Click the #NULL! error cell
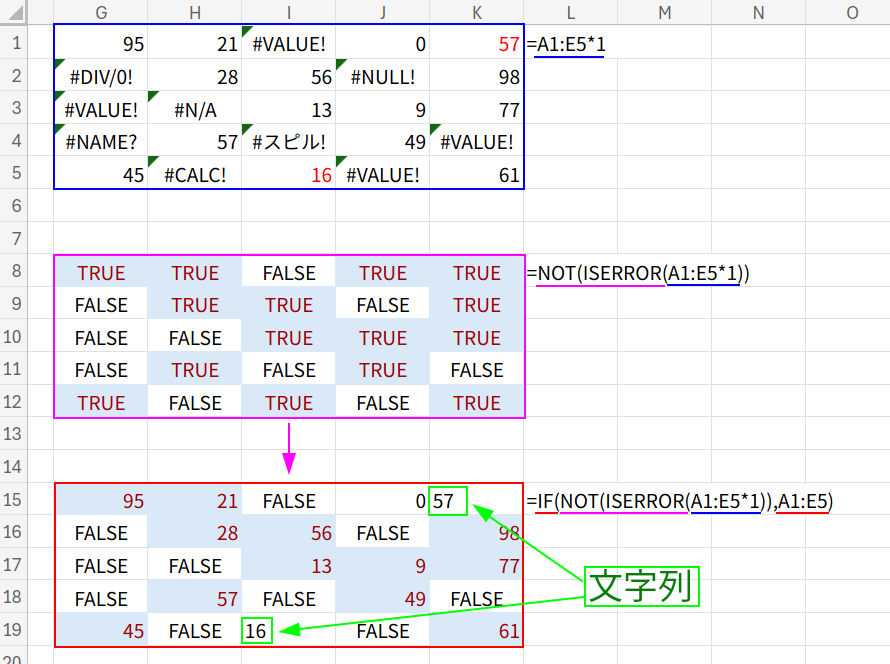This screenshot has height=664, width=890. point(383,77)
